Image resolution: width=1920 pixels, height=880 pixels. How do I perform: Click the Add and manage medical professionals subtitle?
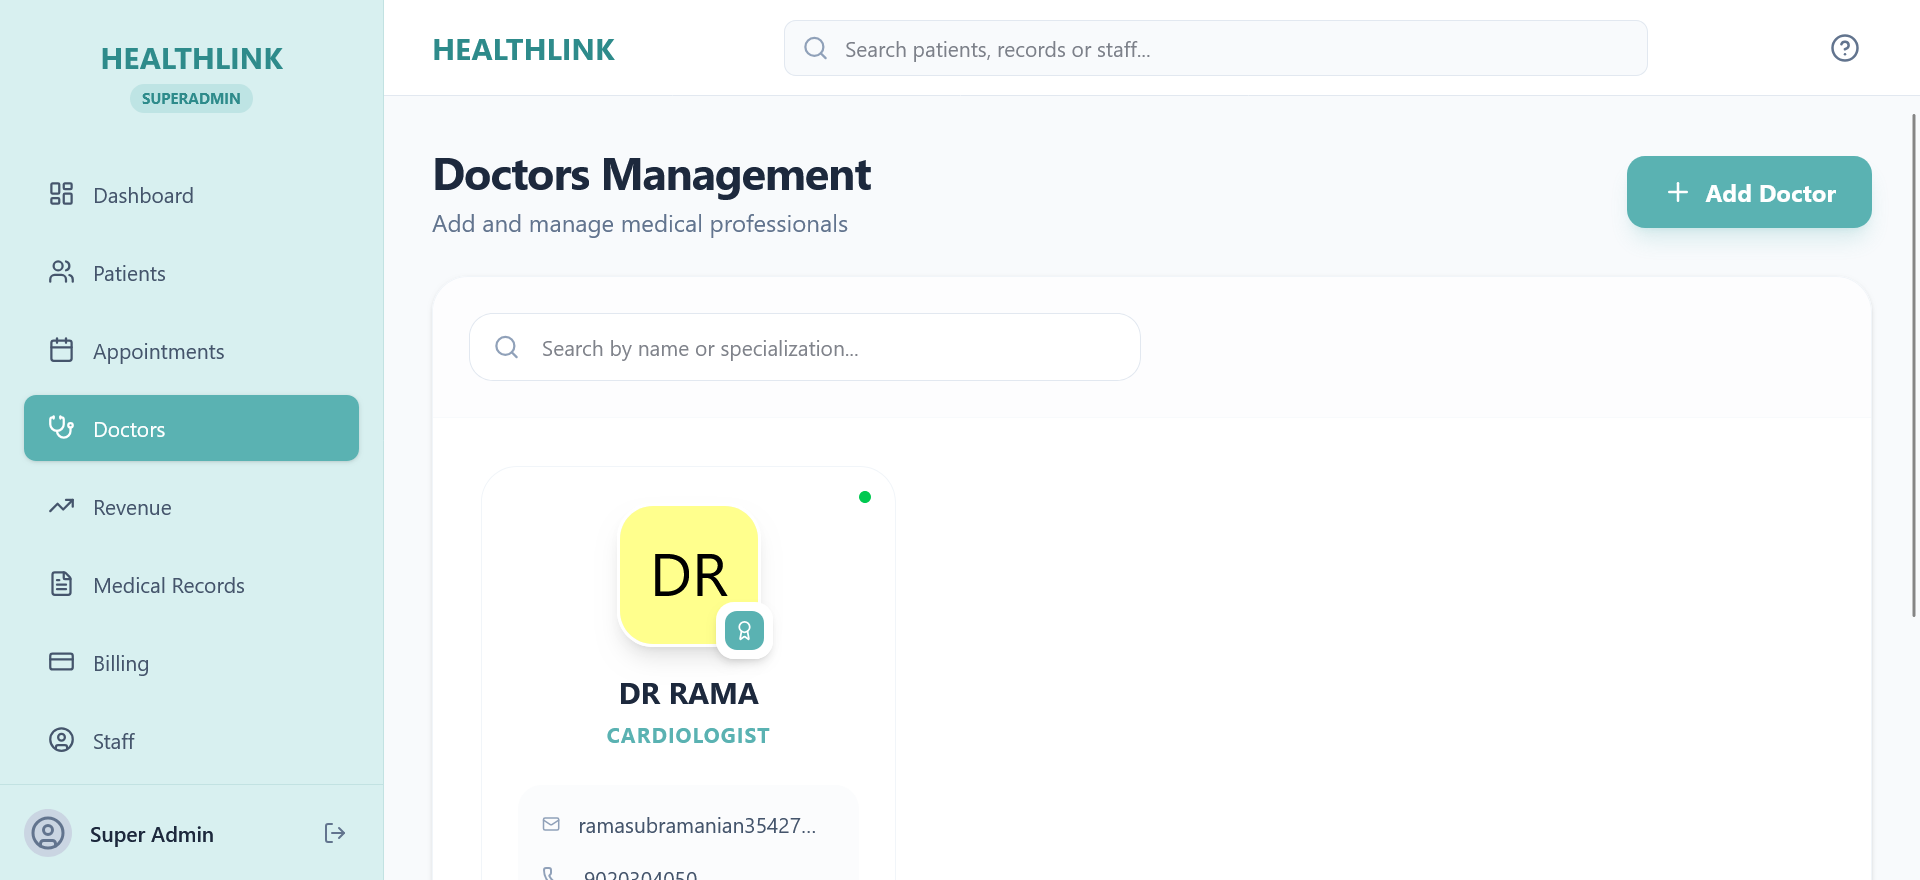(640, 224)
